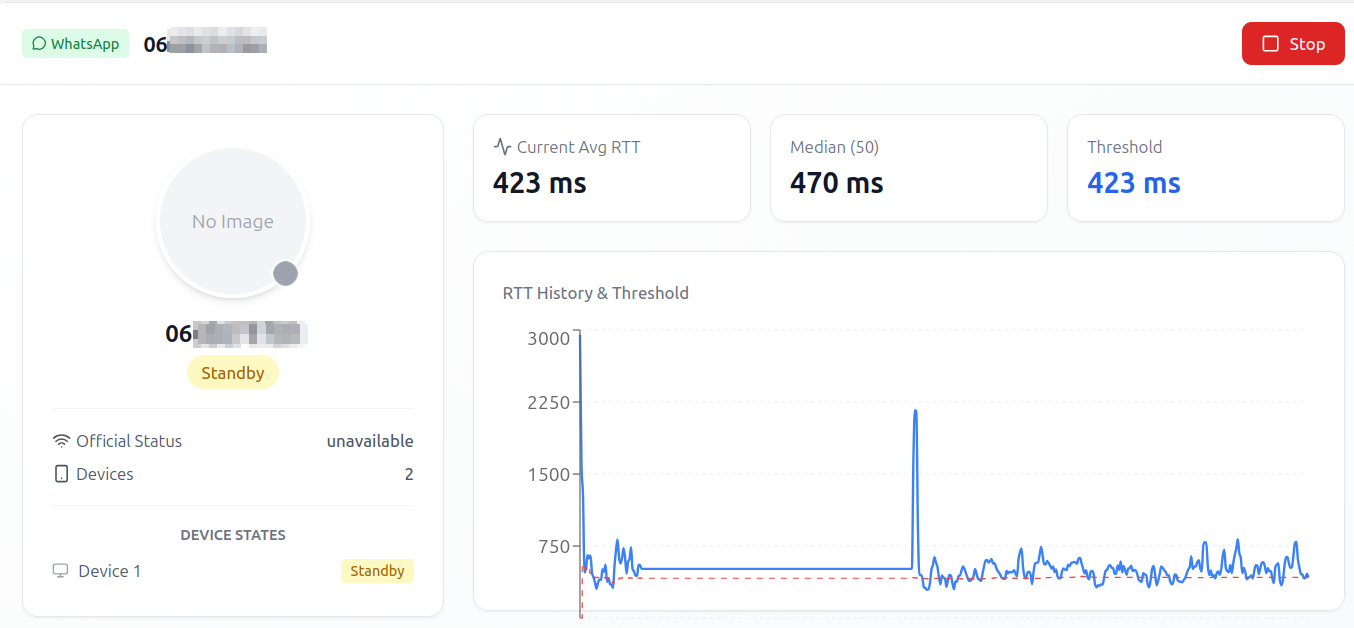1354x628 pixels.
Task: Click the RTT History & Threshold title
Action: click(x=595, y=293)
